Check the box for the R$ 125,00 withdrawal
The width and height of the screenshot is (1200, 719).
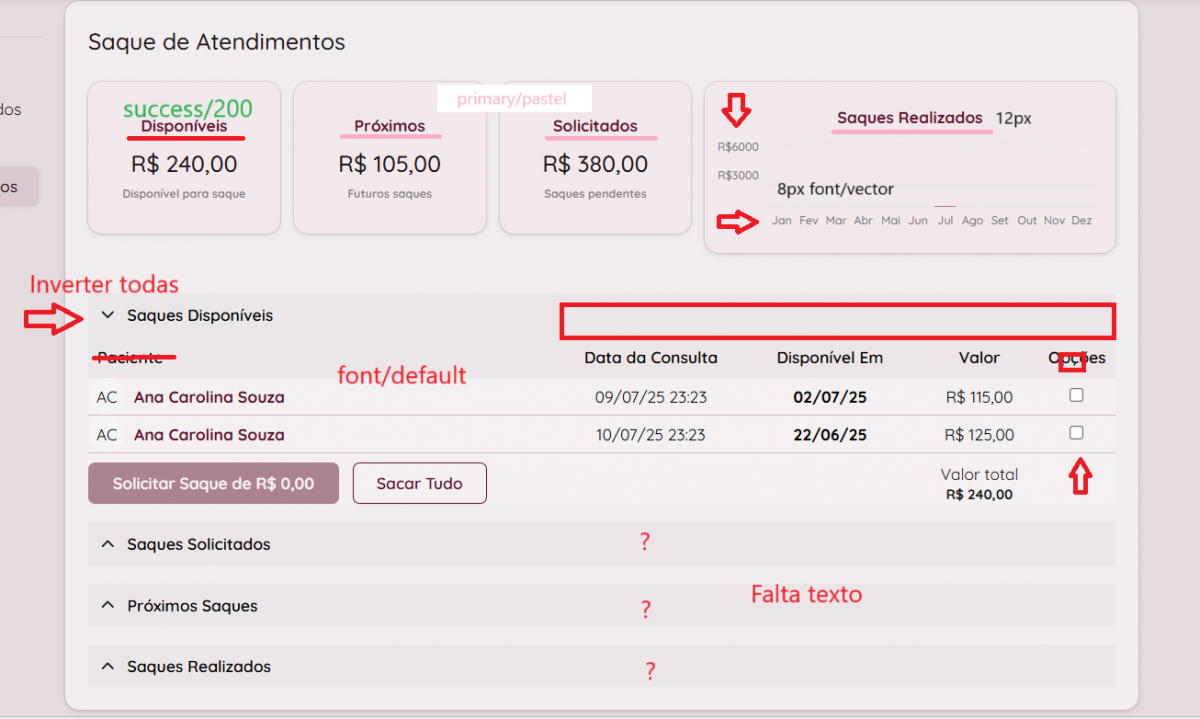tap(1076, 433)
